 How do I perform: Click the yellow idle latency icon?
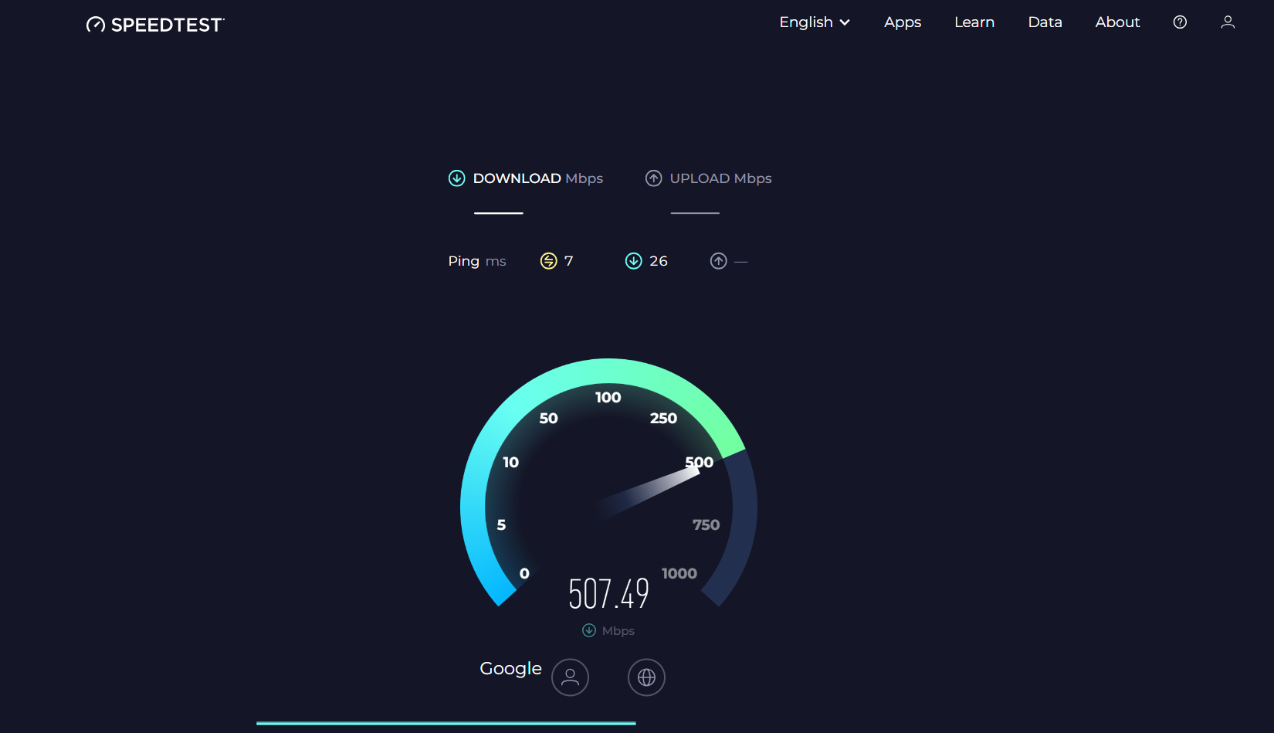pyautogui.click(x=548, y=261)
